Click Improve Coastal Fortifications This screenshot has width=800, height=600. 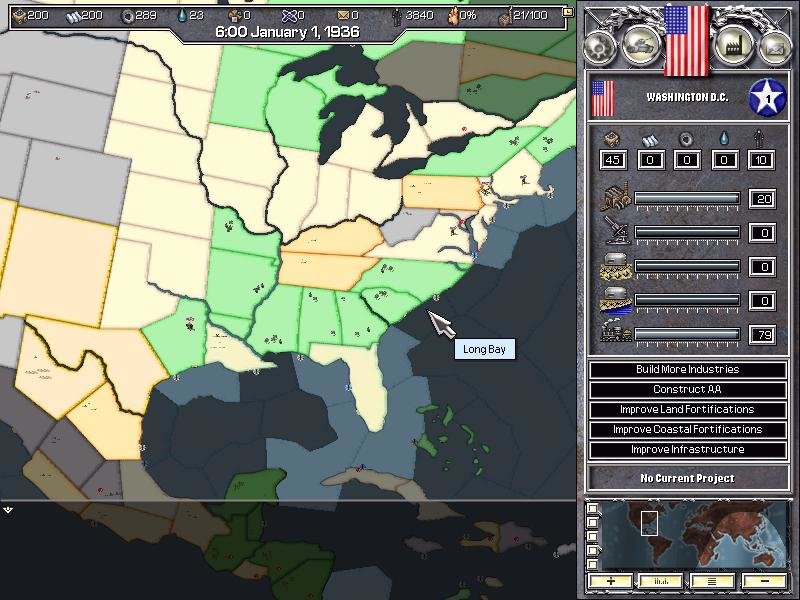687,430
